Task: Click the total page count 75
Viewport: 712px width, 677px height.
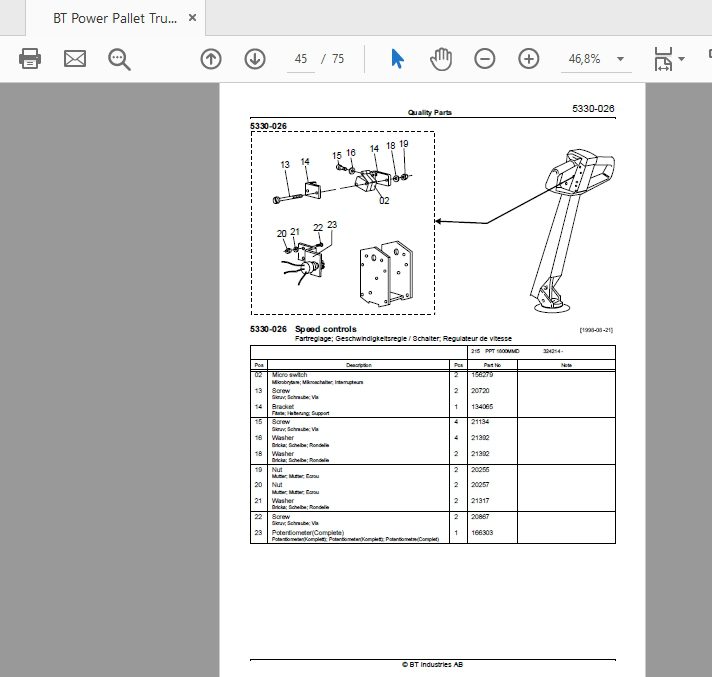Action: point(338,59)
